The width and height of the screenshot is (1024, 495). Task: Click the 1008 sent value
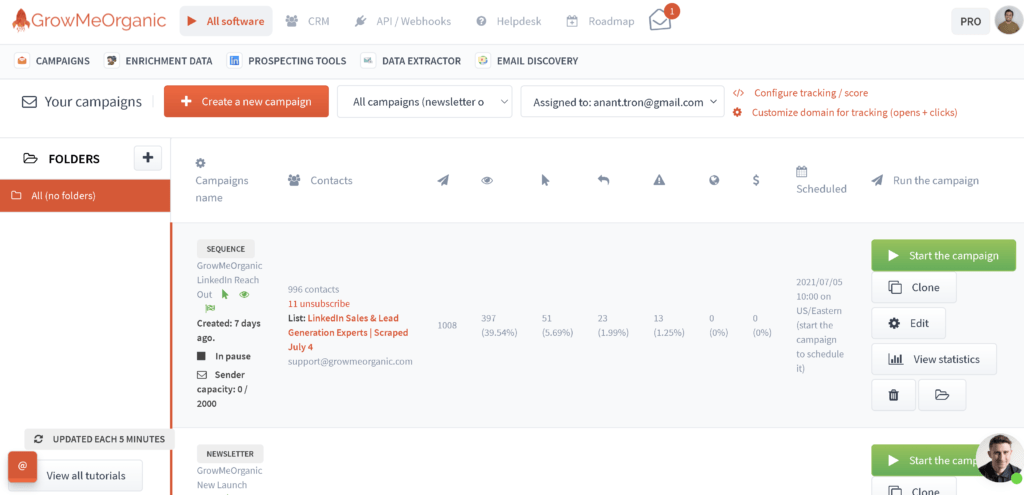point(447,325)
